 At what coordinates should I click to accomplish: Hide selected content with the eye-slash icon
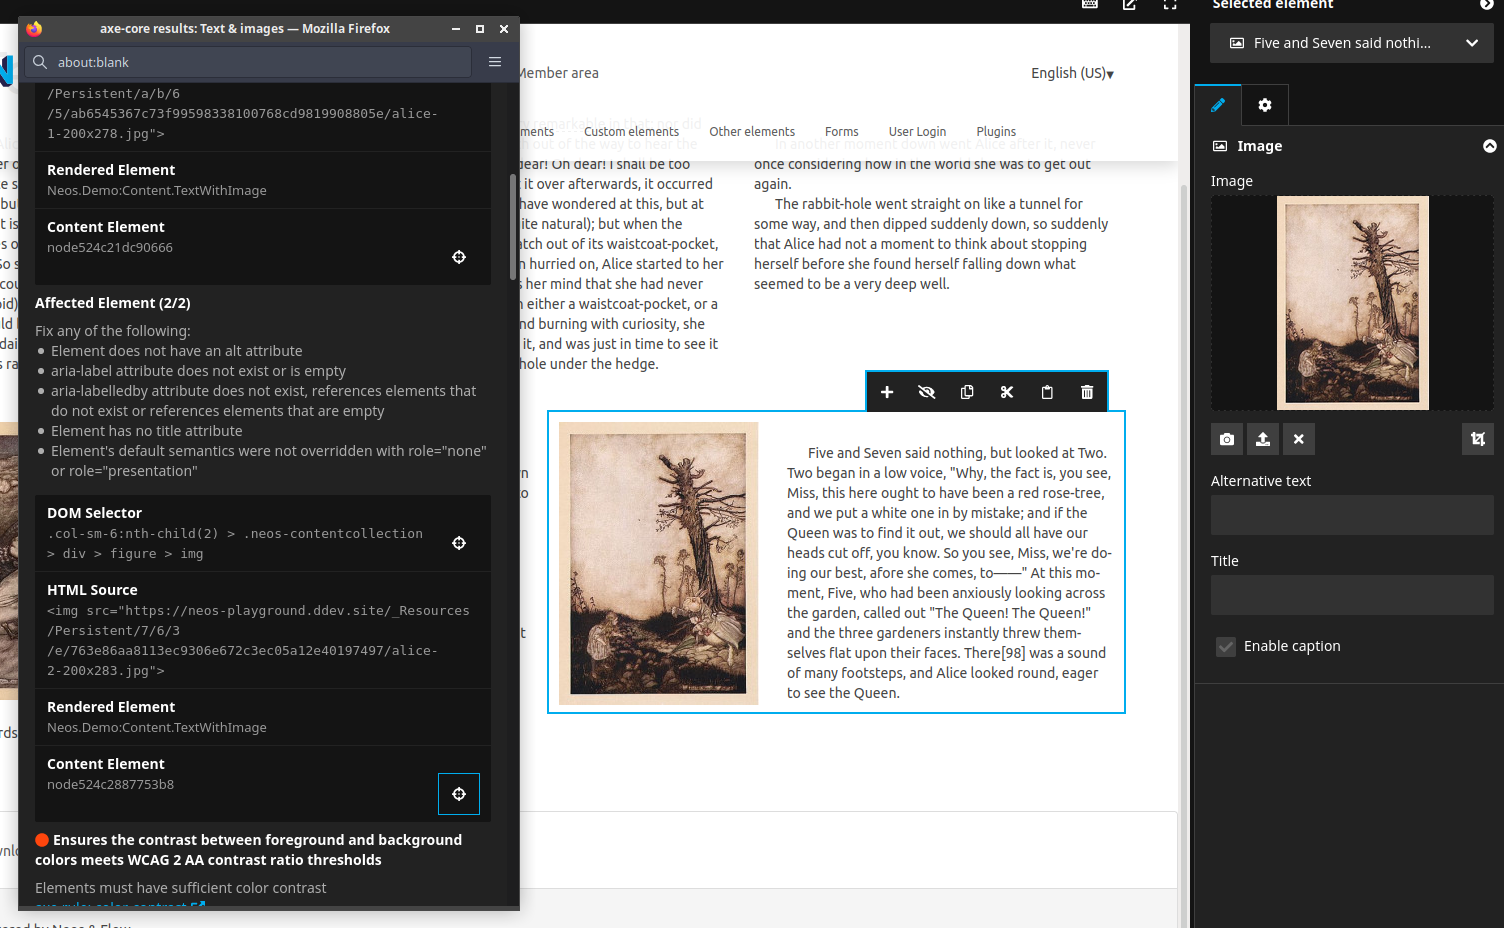pos(927,392)
